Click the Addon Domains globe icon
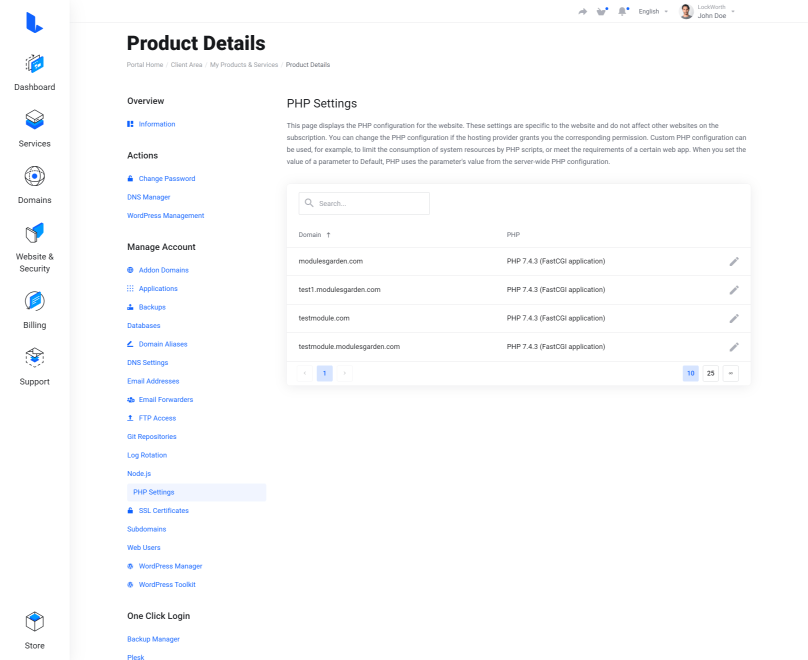 [130, 270]
